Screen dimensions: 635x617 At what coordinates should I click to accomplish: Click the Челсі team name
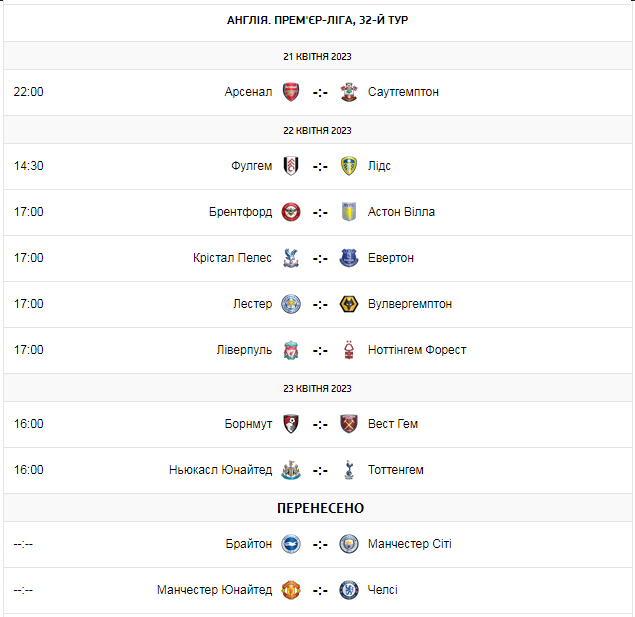point(383,590)
